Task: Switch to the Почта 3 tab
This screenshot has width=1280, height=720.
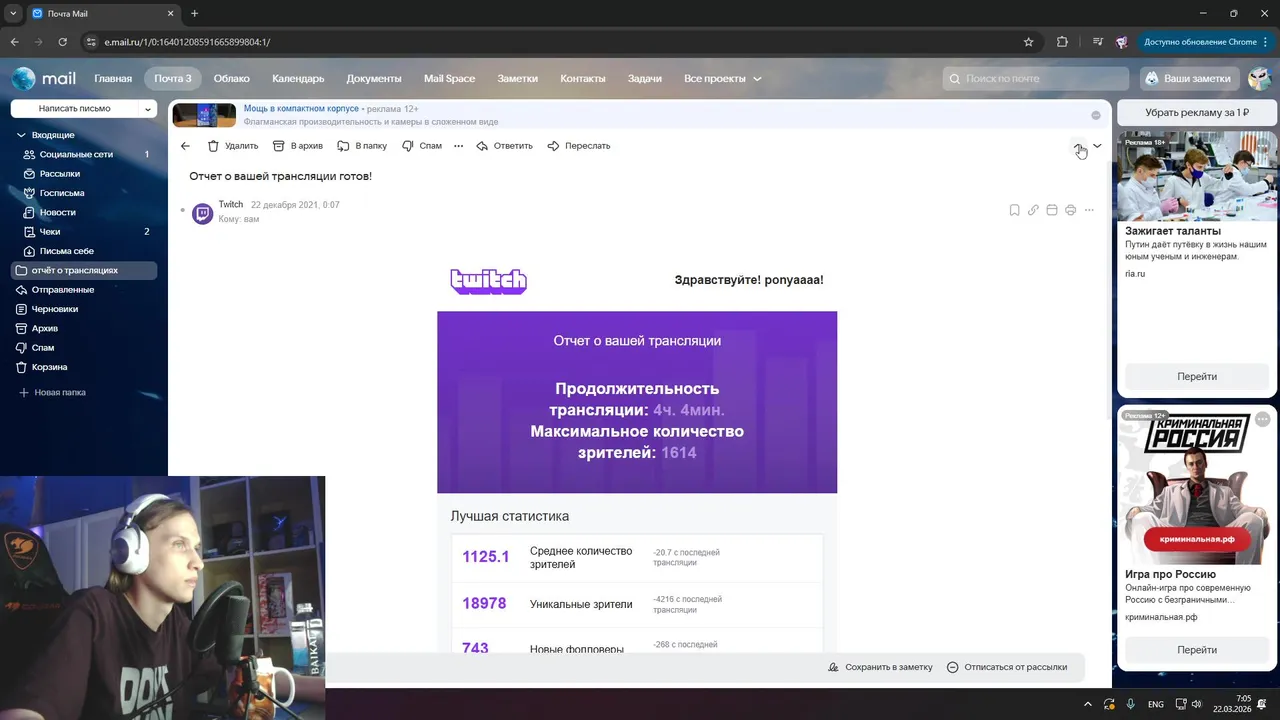Action: (173, 79)
